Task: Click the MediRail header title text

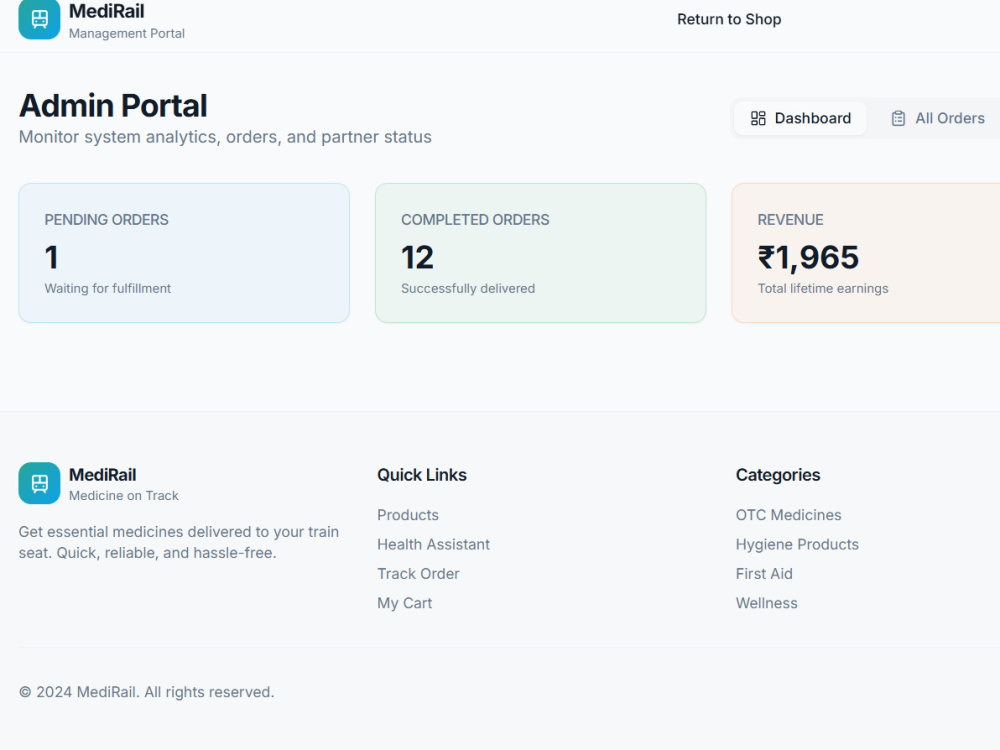Action: point(107,11)
